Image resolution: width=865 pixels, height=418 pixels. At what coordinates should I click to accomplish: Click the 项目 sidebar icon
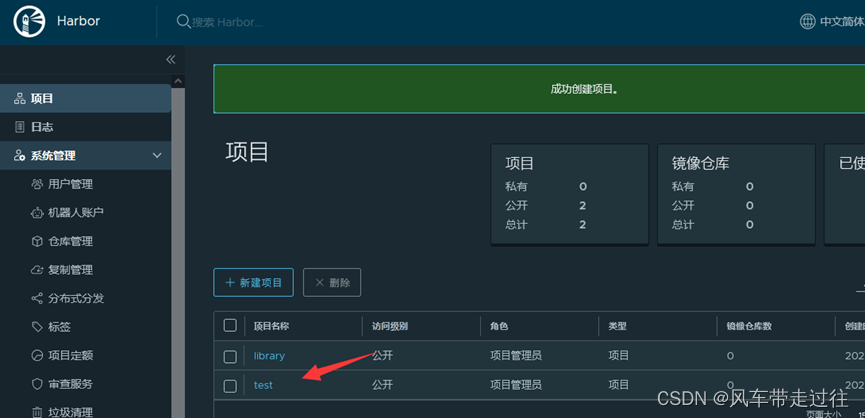(20, 99)
